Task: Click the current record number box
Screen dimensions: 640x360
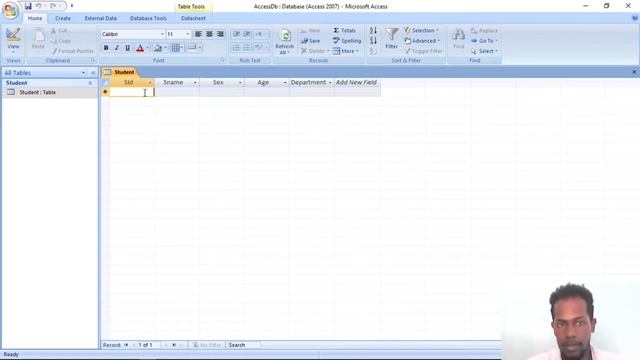Action: click(149, 345)
